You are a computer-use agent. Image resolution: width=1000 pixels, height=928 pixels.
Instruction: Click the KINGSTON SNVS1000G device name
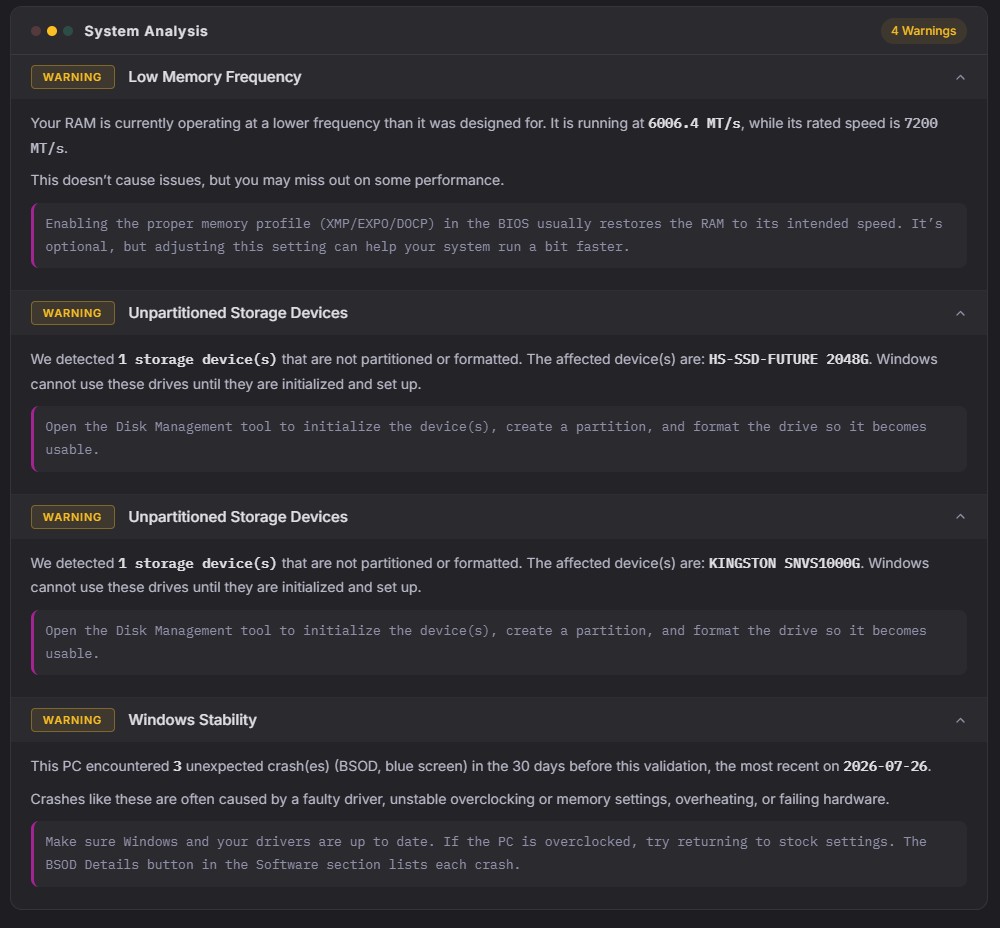click(x=784, y=563)
